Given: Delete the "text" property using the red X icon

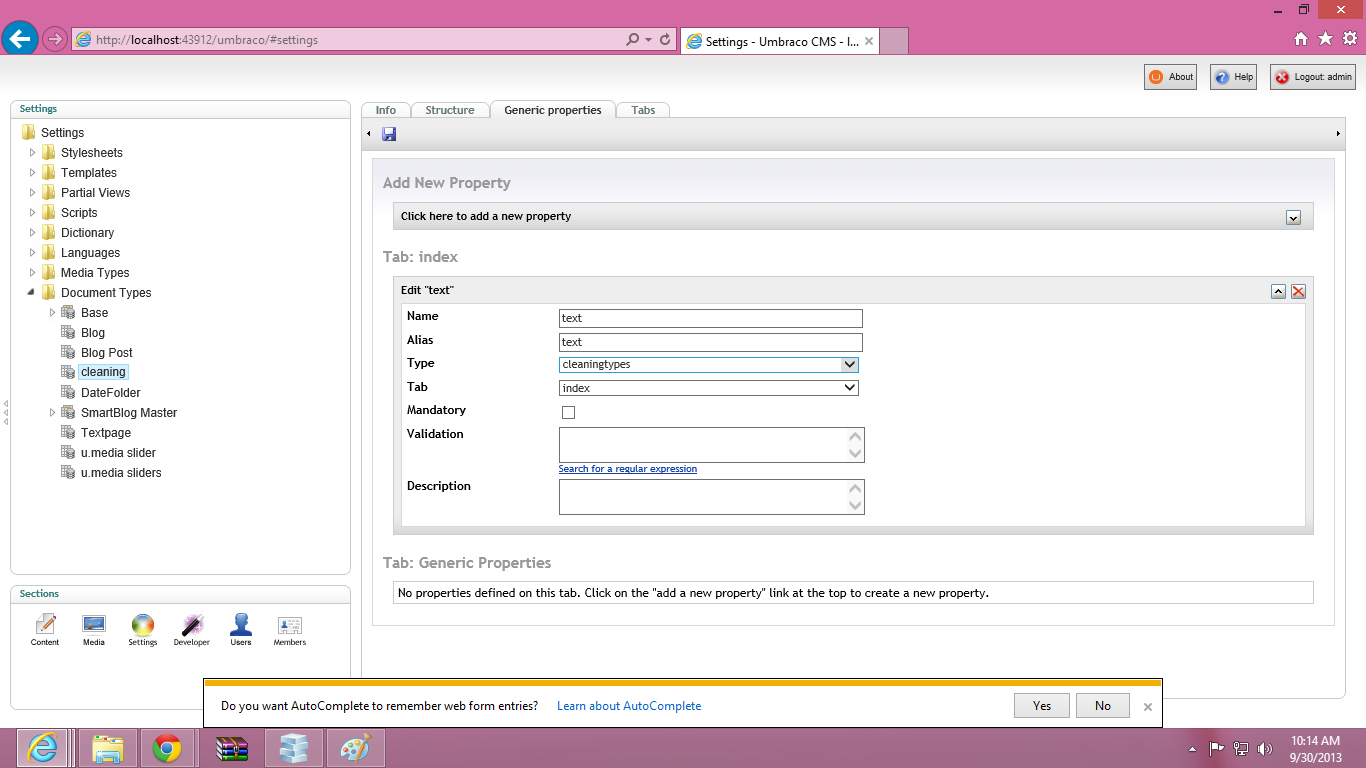Looking at the screenshot, I should point(1298,291).
